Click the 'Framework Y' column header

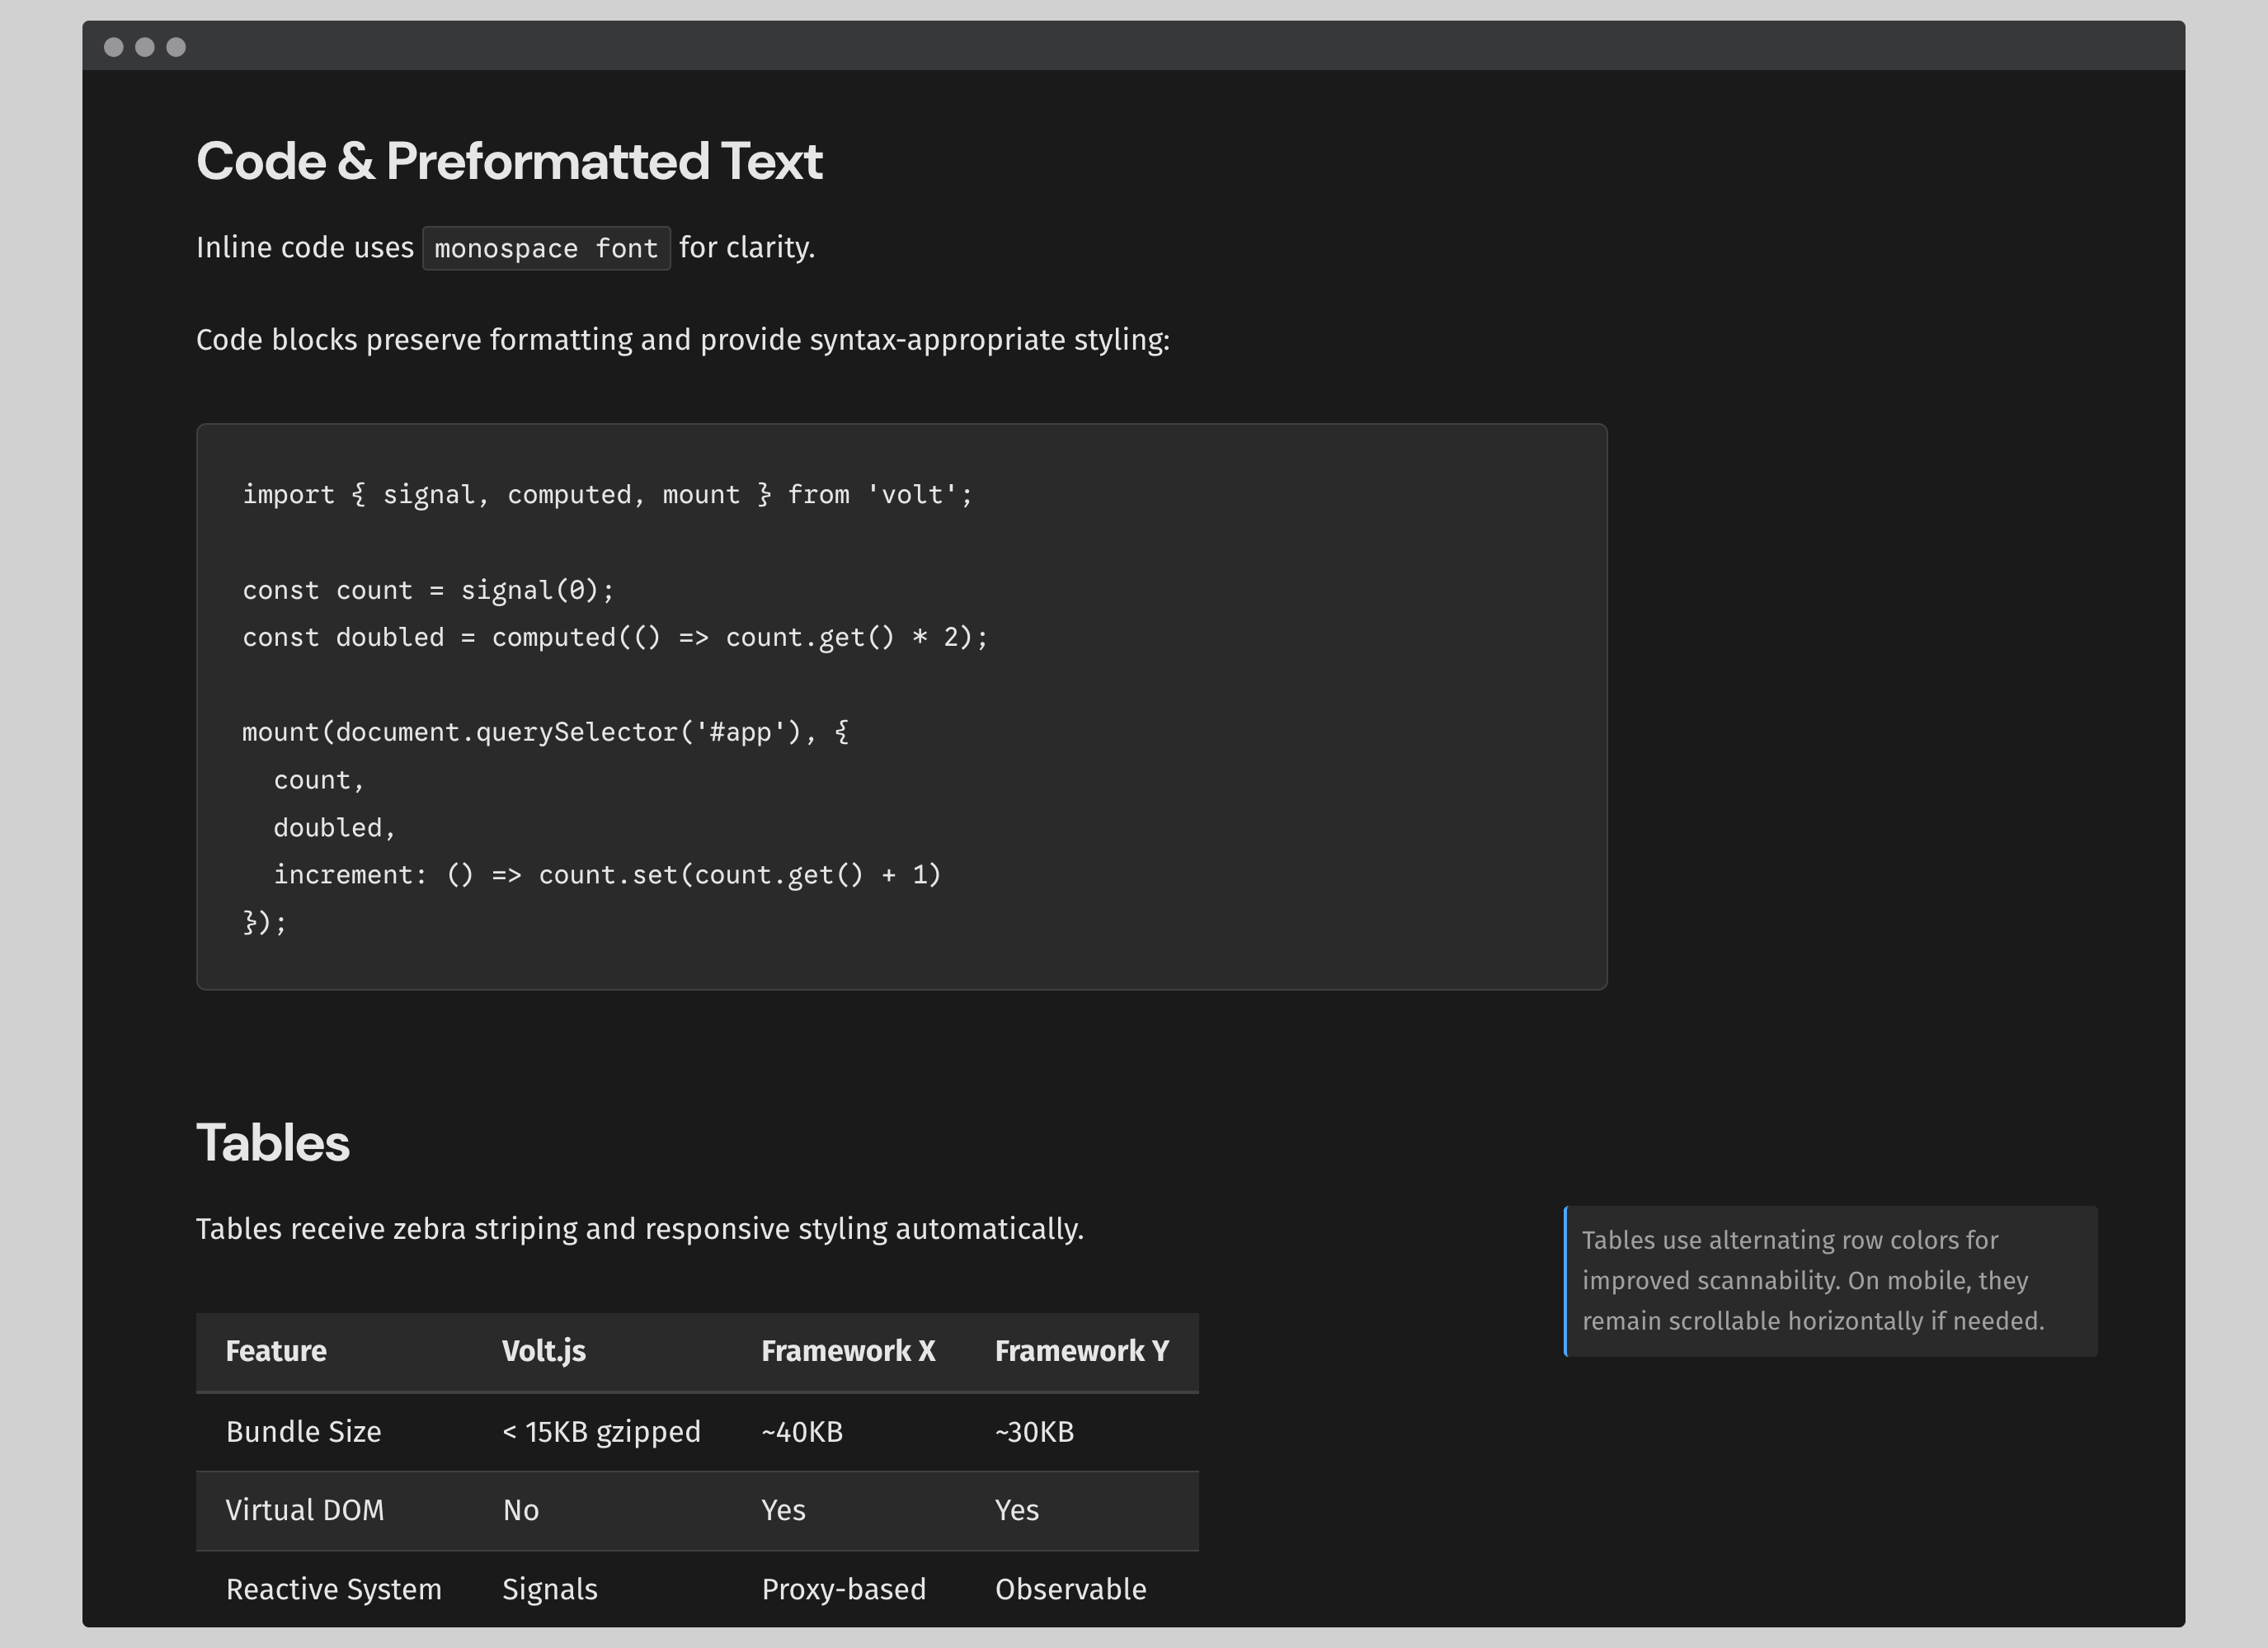[1081, 1351]
